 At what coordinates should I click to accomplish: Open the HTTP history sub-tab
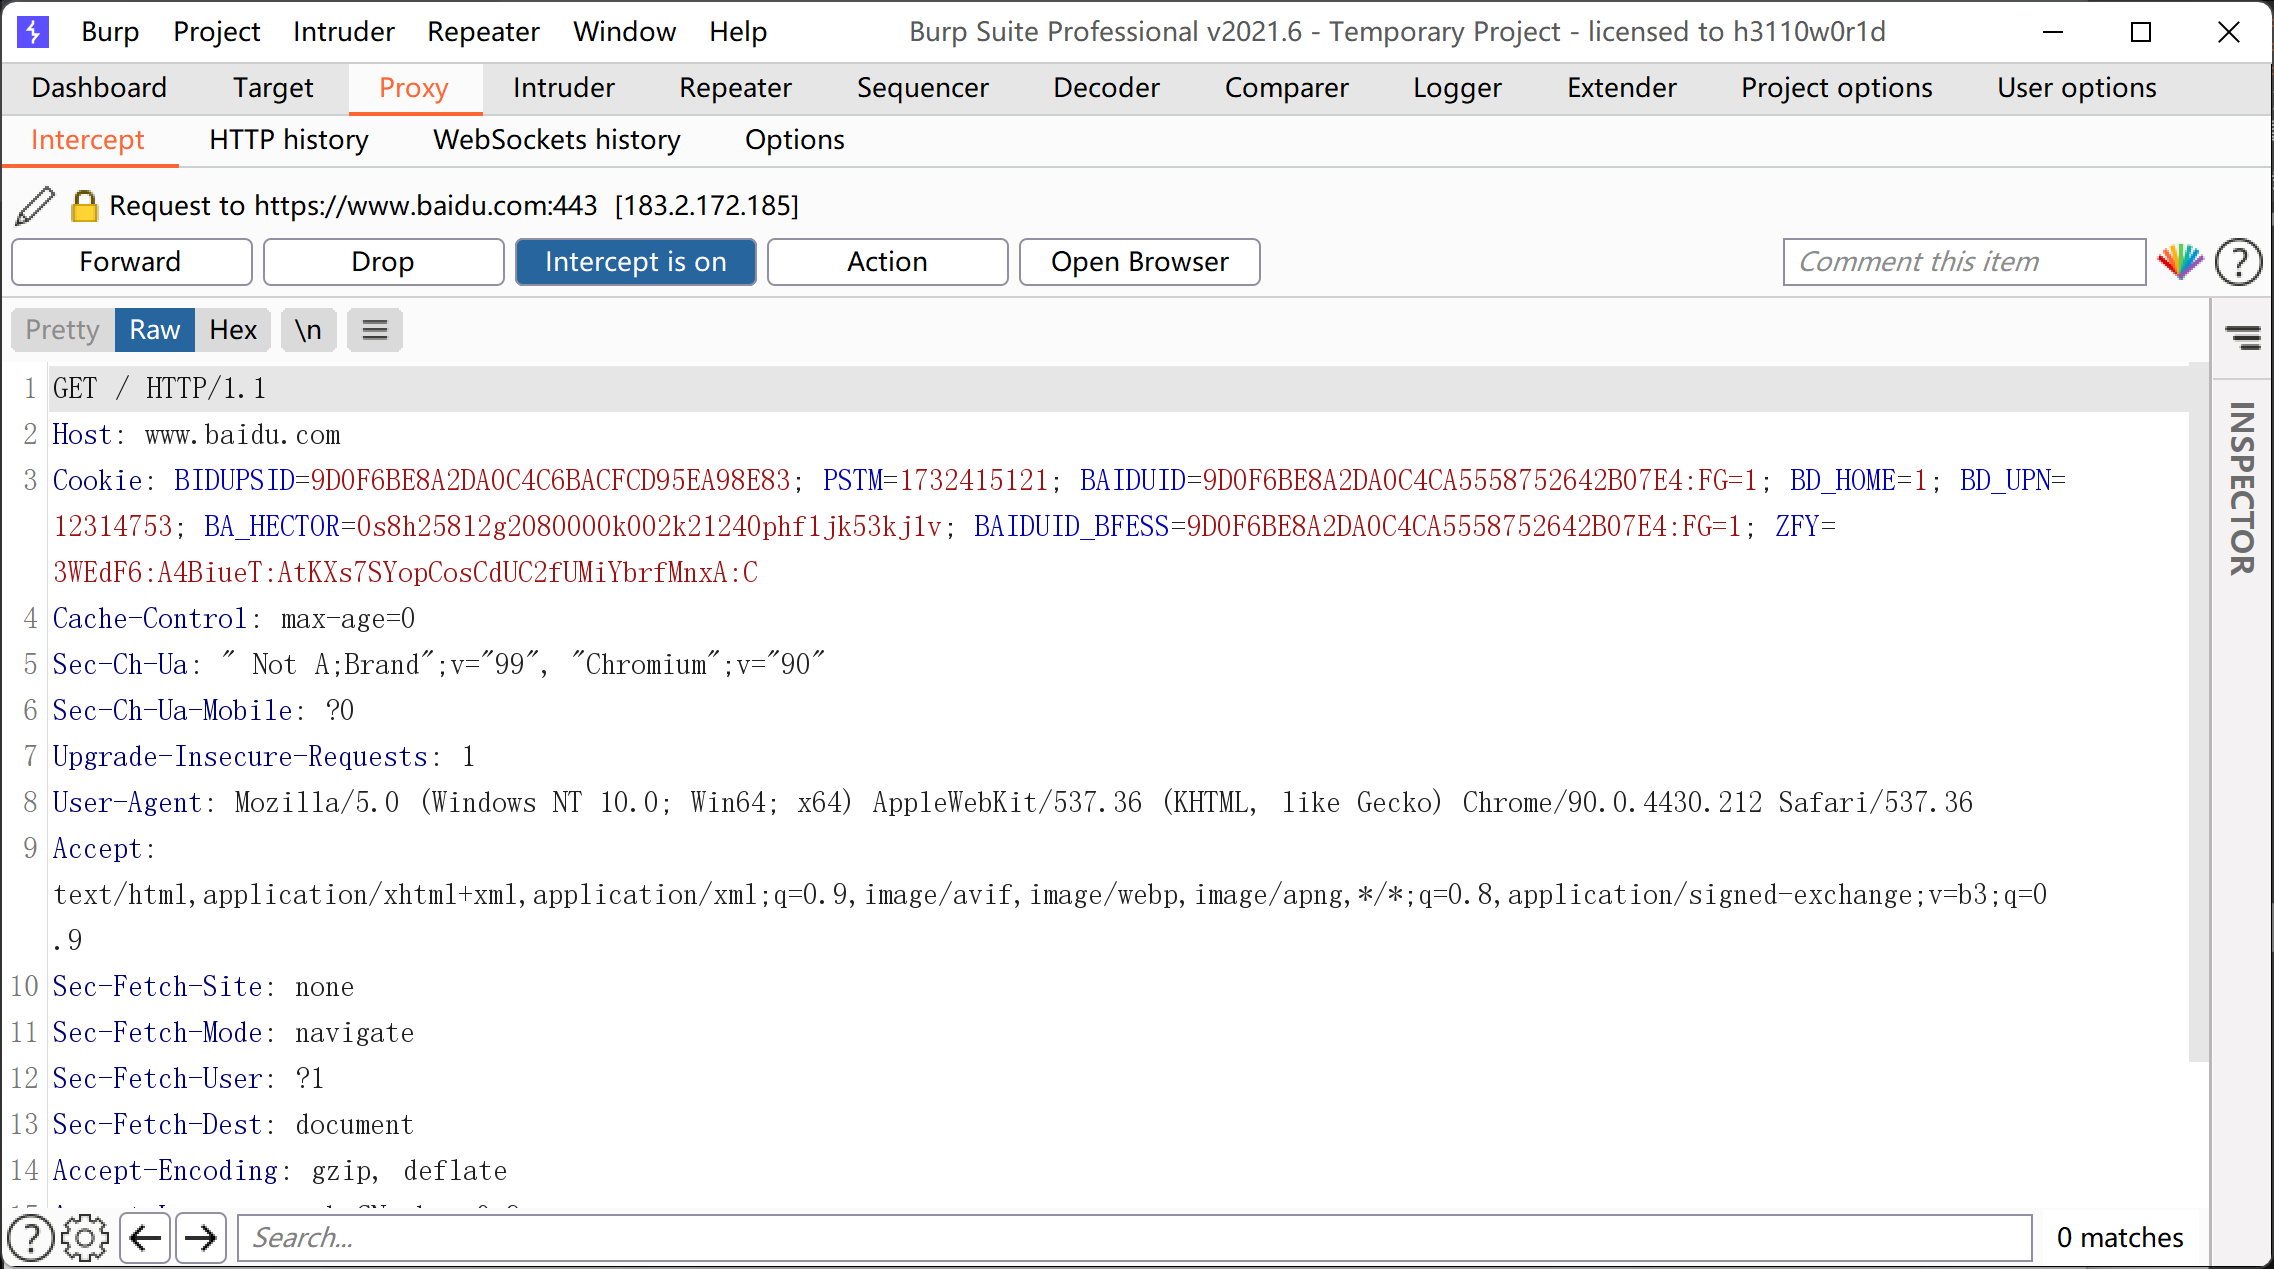point(289,140)
